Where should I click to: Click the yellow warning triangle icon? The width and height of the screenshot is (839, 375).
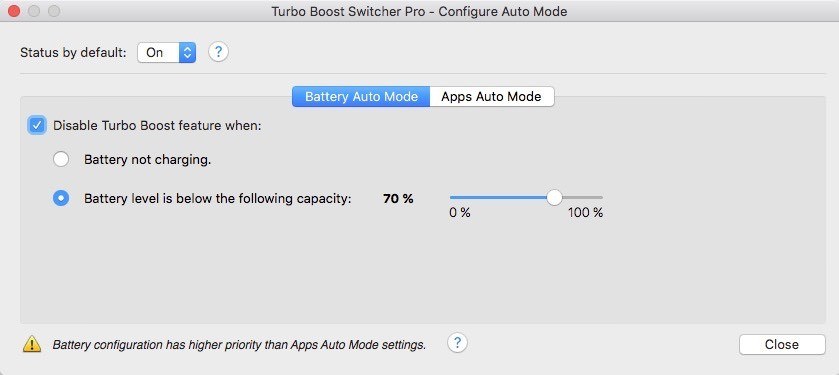point(32,344)
